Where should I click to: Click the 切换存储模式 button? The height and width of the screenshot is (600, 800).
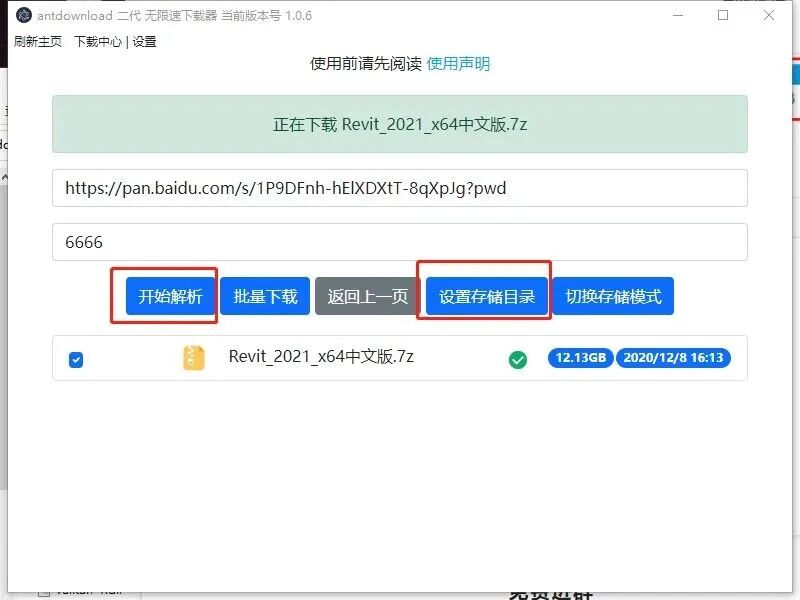click(x=613, y=296)
